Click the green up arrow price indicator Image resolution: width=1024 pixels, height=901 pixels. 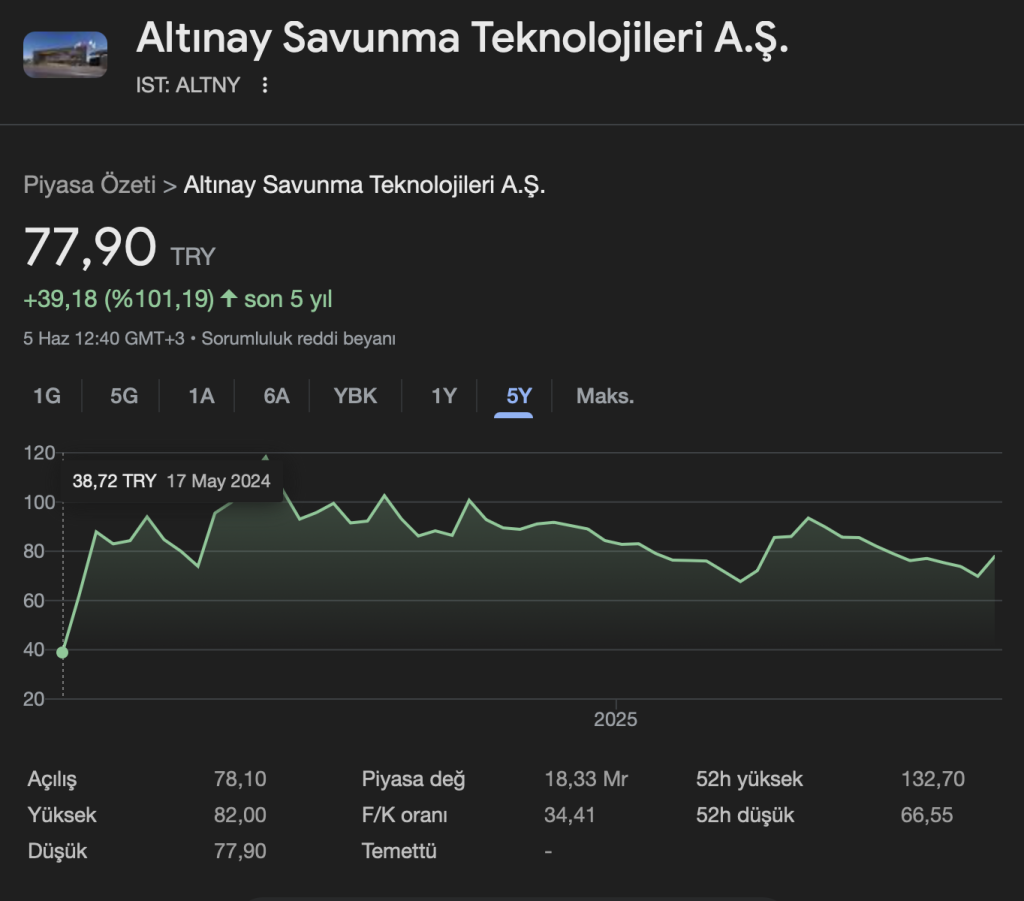(x=229, y=299)
